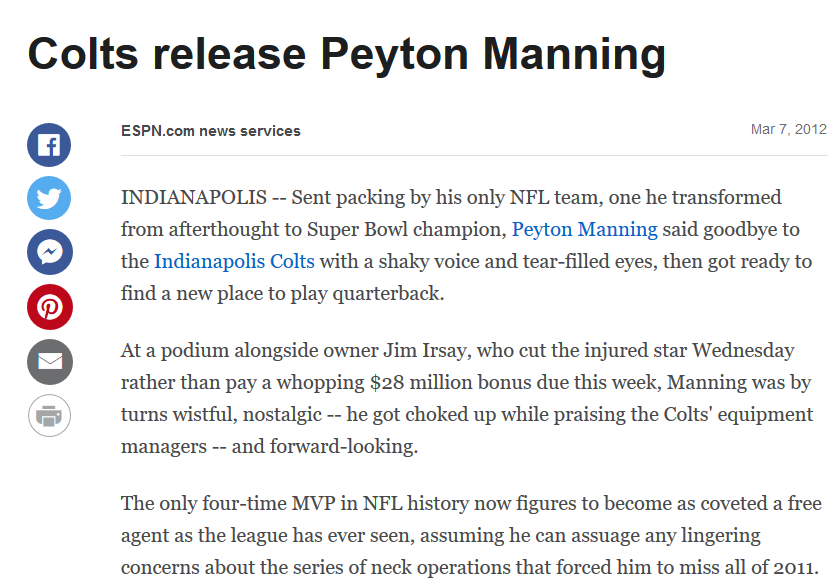Email the article using envelope icon
Viewport: 840px width, 586px height.
pyautogui.click(x=49, y=362)
